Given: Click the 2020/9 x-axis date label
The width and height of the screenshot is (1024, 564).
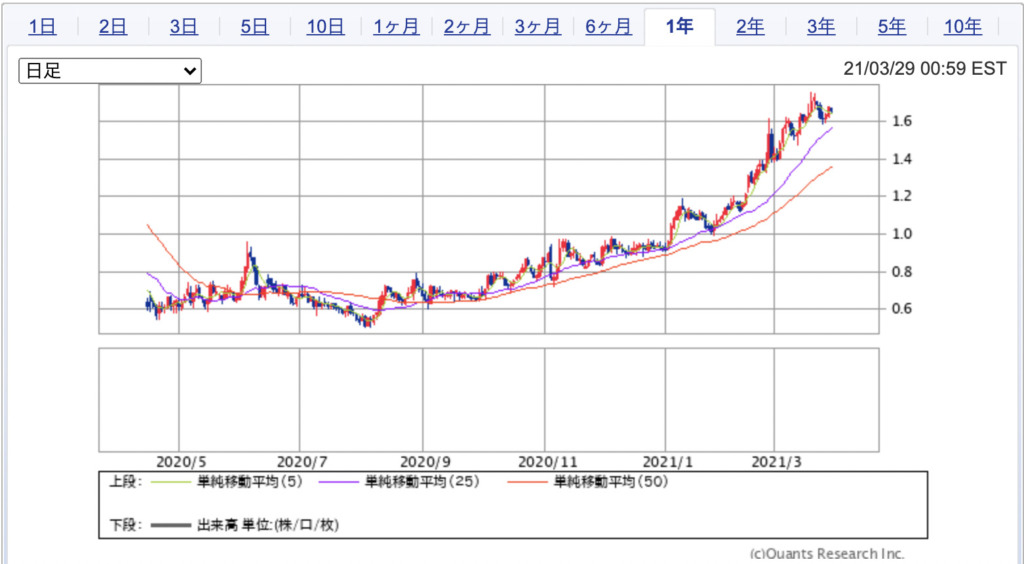Looking at the screenshot, I should 425,462.
